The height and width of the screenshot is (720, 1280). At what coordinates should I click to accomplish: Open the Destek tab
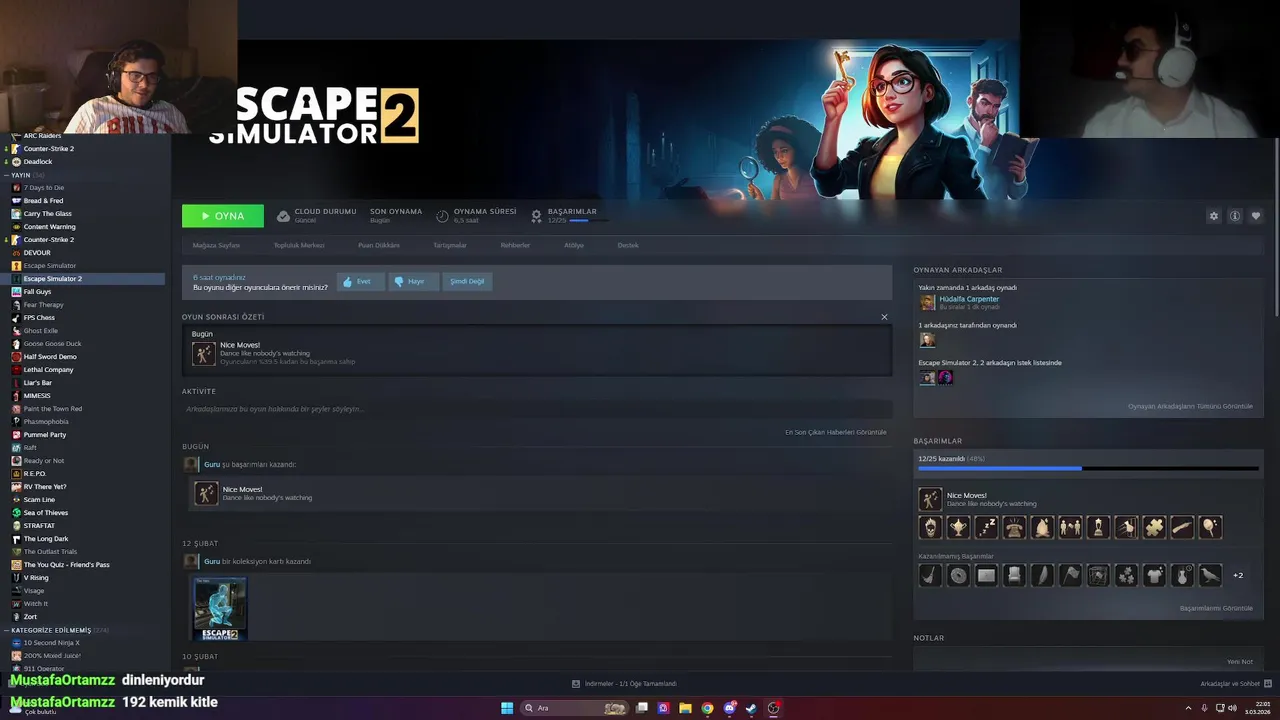tap(628, 245)
